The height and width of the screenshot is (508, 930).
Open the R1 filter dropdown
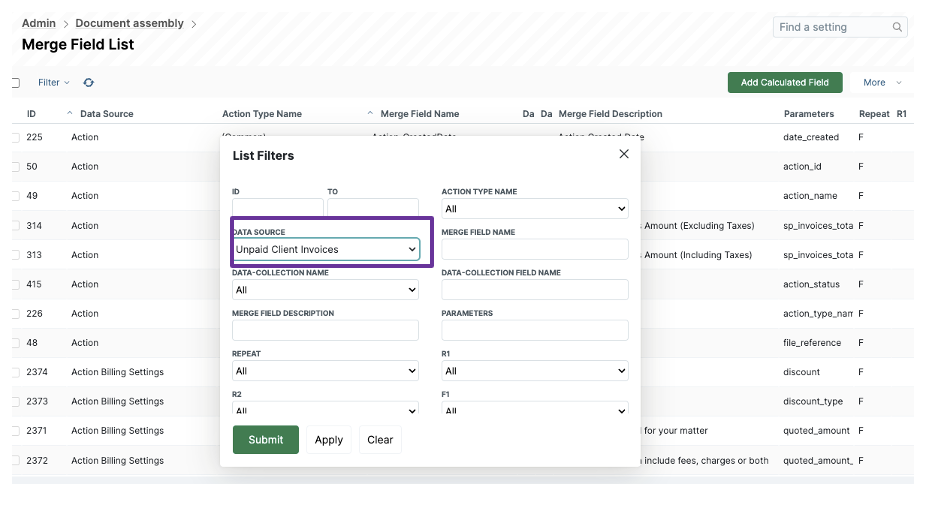534,371
